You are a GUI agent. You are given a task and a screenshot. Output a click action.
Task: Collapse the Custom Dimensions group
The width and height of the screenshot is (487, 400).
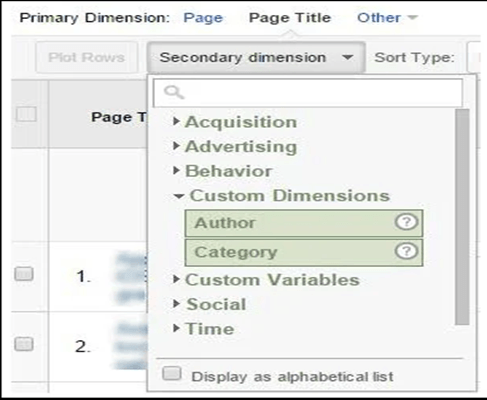point(282,196)
